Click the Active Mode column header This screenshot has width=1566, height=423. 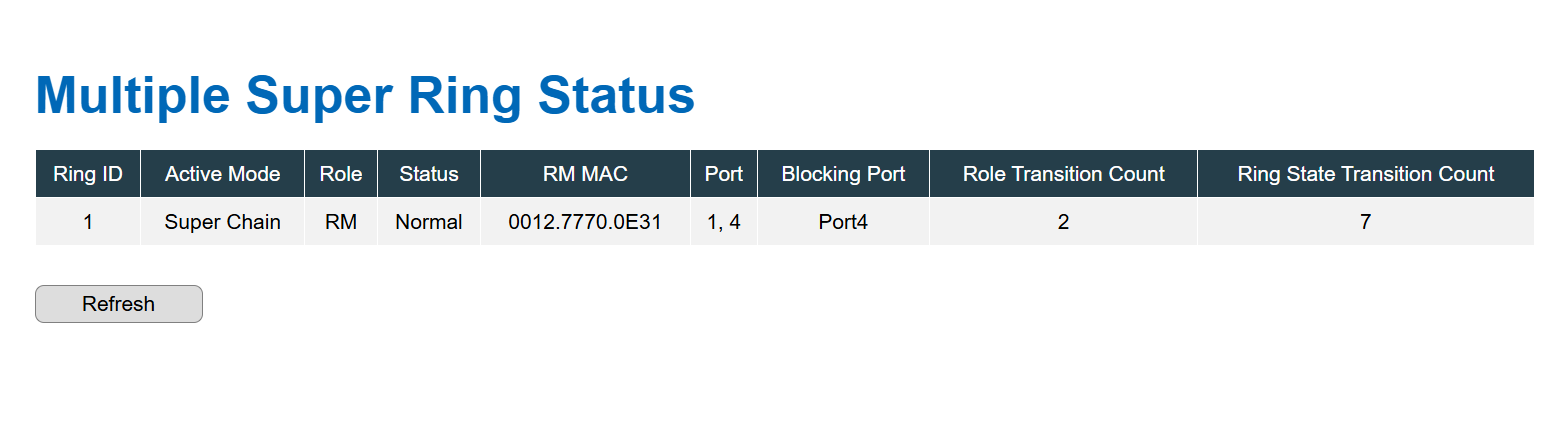tap(223, 174)
